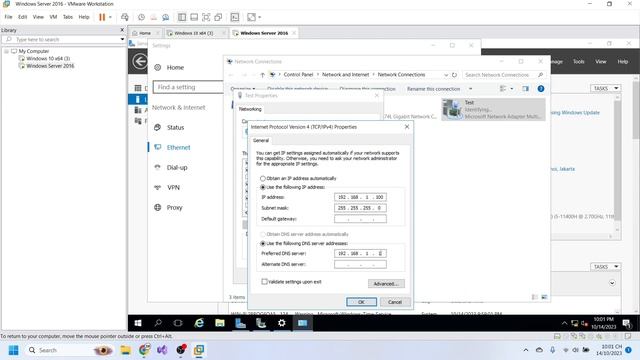This screenshot has height=360, width=640.
Task: Open the change view dropdown in Network Connections
Action: click(511, 89)
